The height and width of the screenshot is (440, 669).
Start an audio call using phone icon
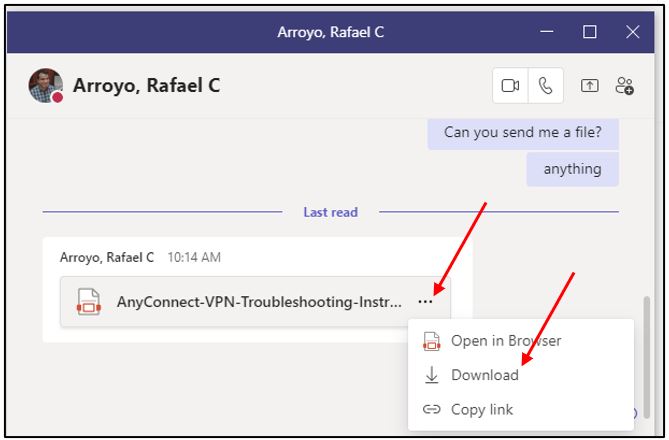coord(545,86)
